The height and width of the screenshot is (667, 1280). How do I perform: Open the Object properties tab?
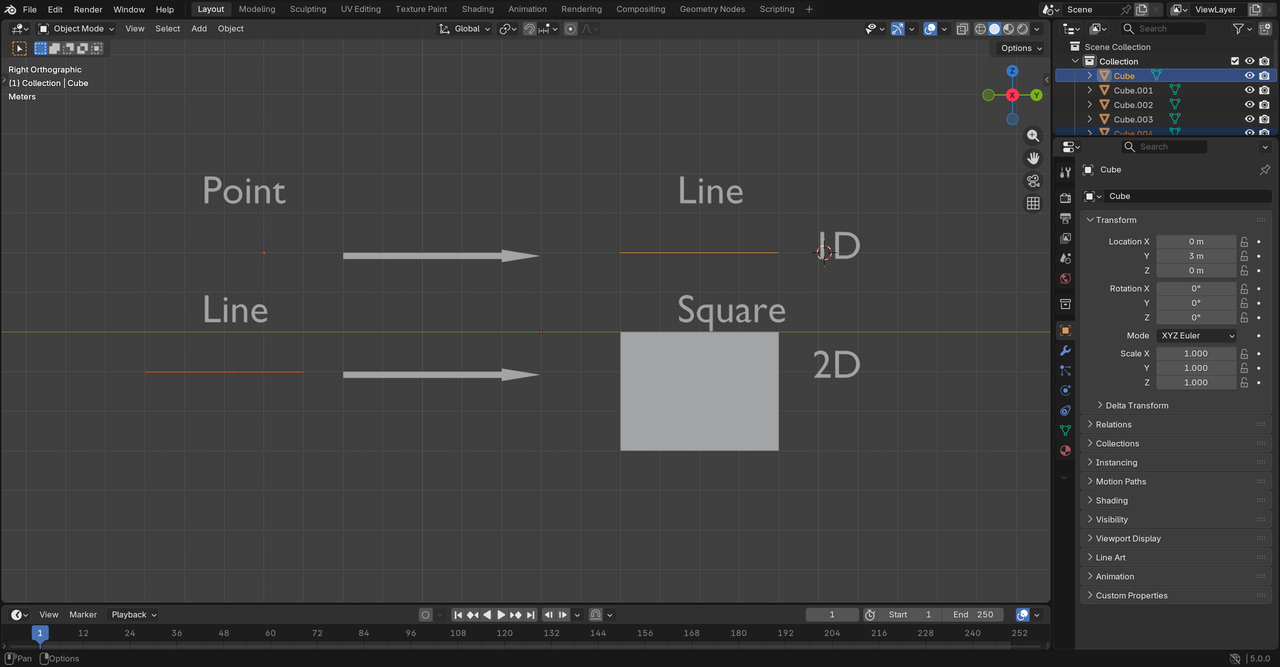pyautogui.click(x=1065, y=330)
